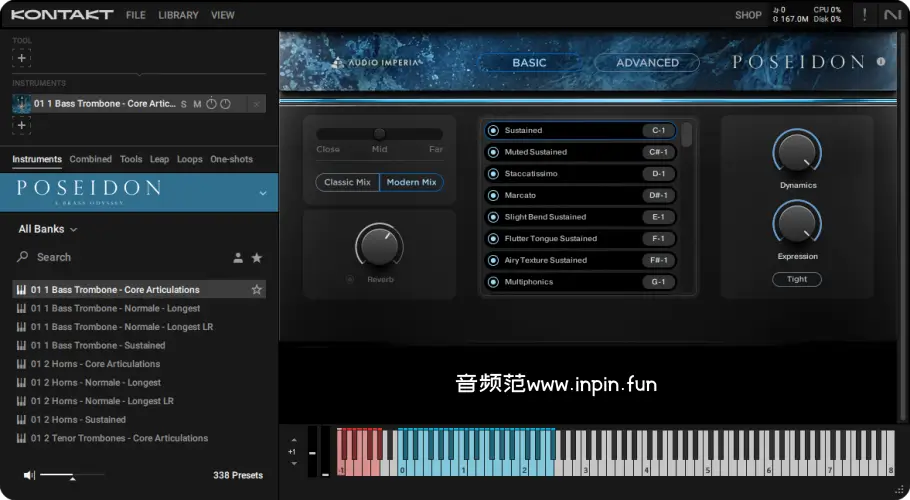Switch to the Advanced tab

coord(647,62)
